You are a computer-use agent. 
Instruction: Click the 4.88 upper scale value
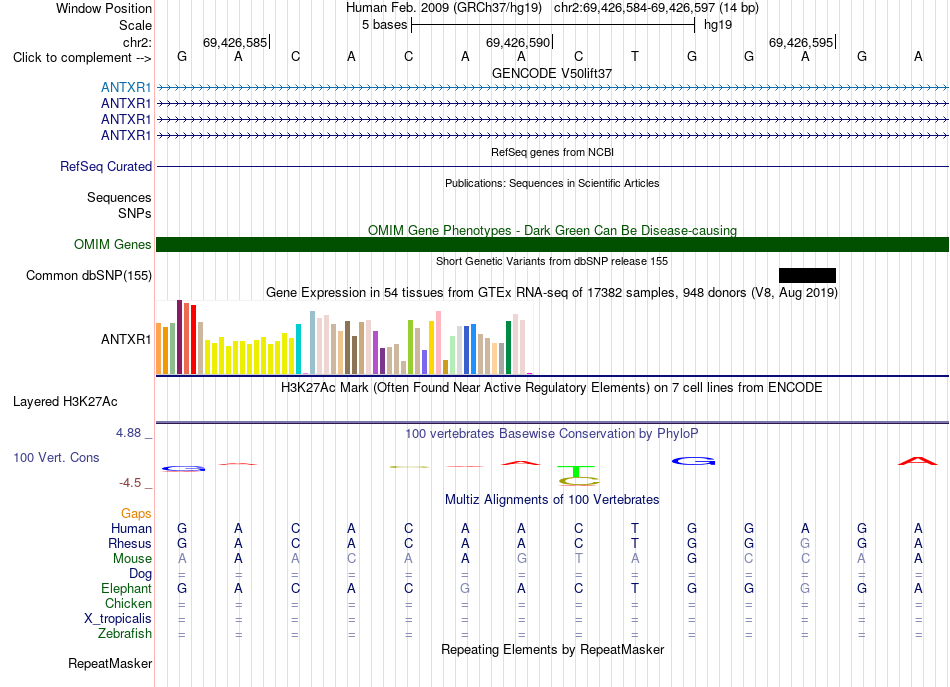(x=128, y=433)
